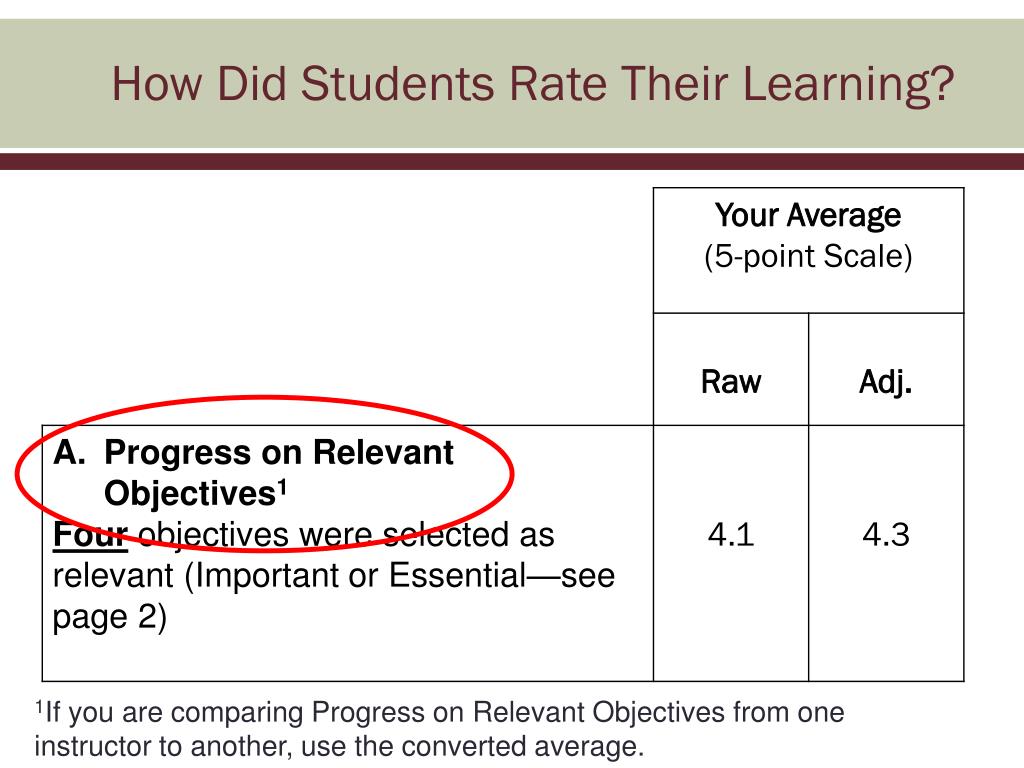Click the raw score value 4.1
The image size is (1024, 768).
pos(731,535)
